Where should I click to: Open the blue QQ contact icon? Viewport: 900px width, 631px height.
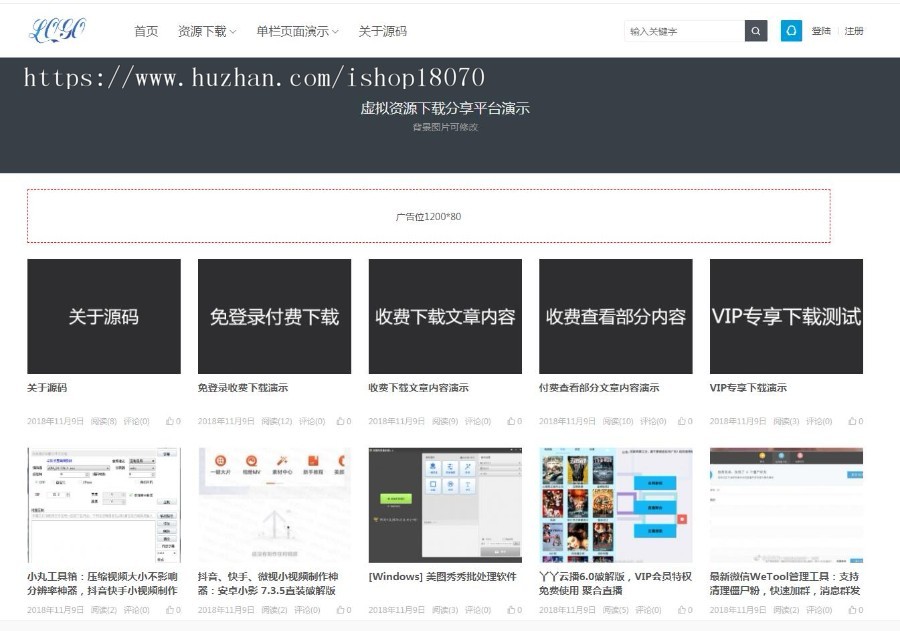click(x=791, y=31)
